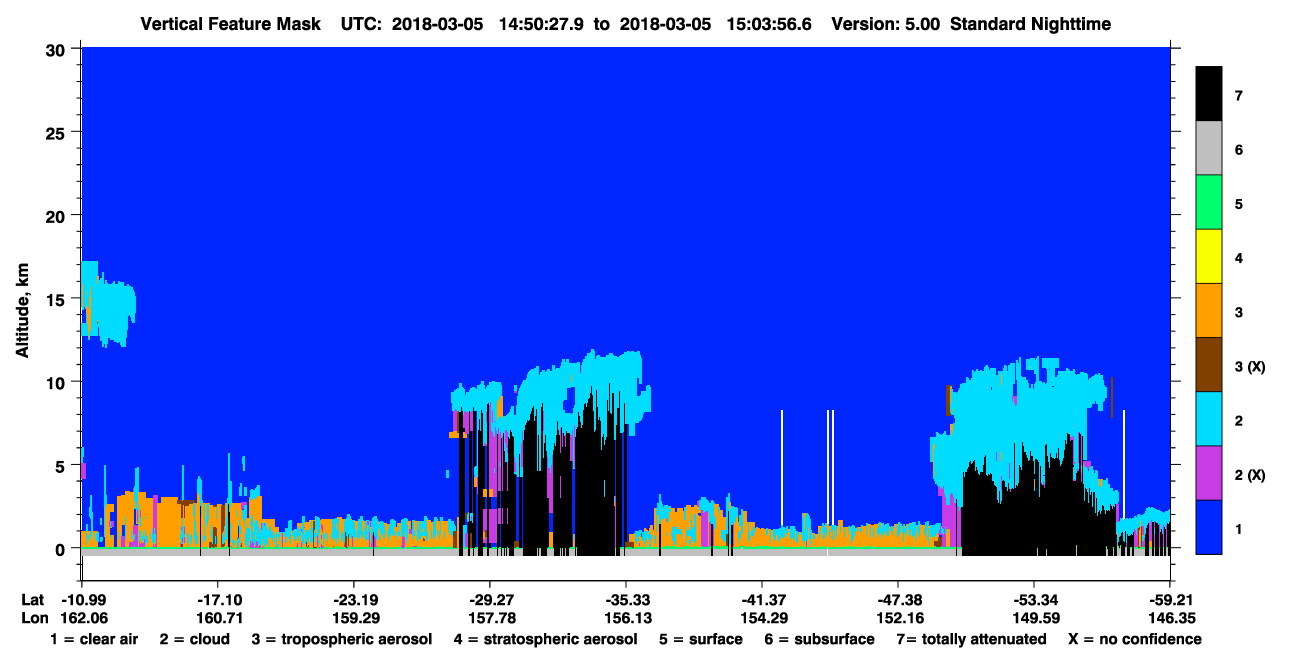Click the yellow stratospheric aerosol swatch
Screen dimensions: 1300x667
(x=1208, y=257)
